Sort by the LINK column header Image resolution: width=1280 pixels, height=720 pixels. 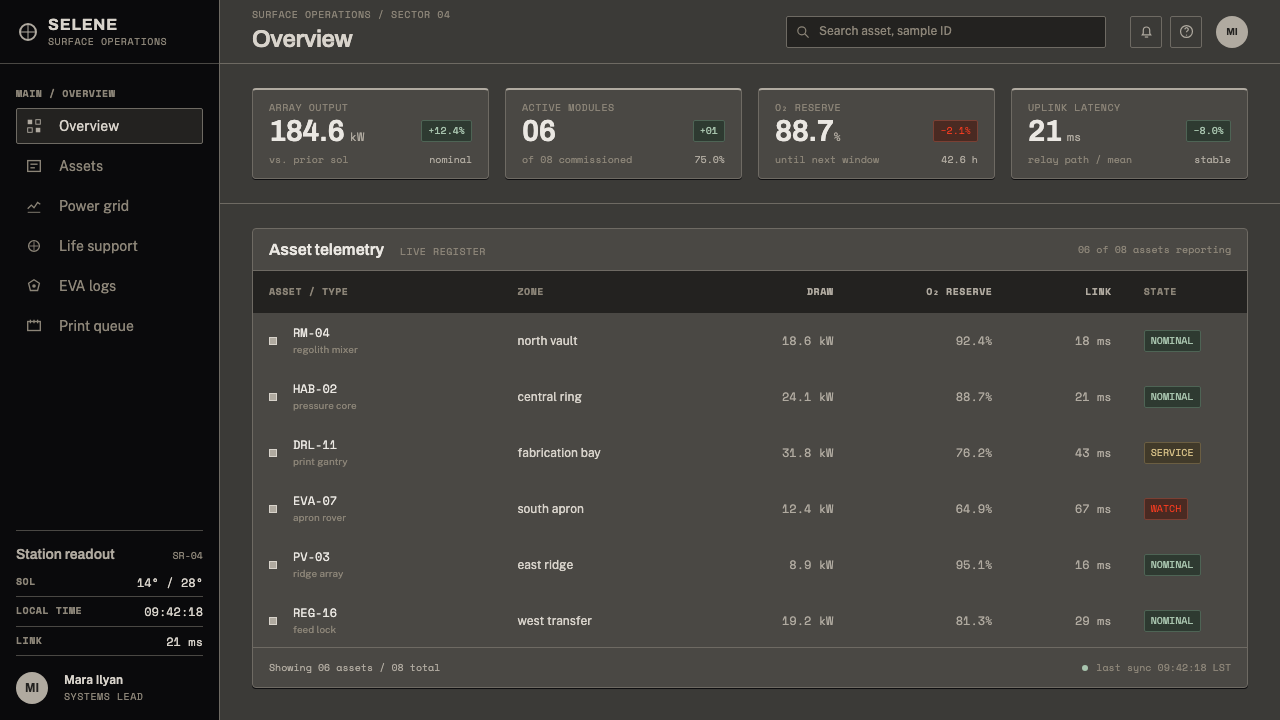tap(1098, 292)
